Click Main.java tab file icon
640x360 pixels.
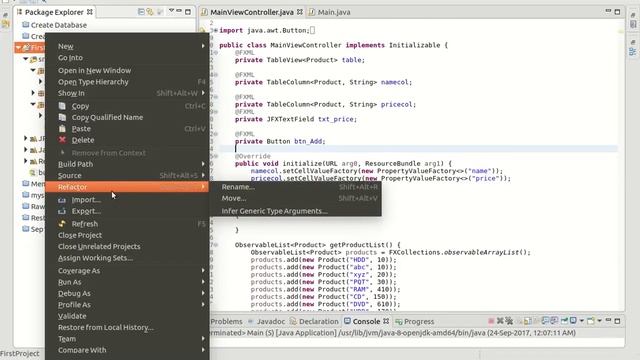pyautogui.click(x=312, y=12)
